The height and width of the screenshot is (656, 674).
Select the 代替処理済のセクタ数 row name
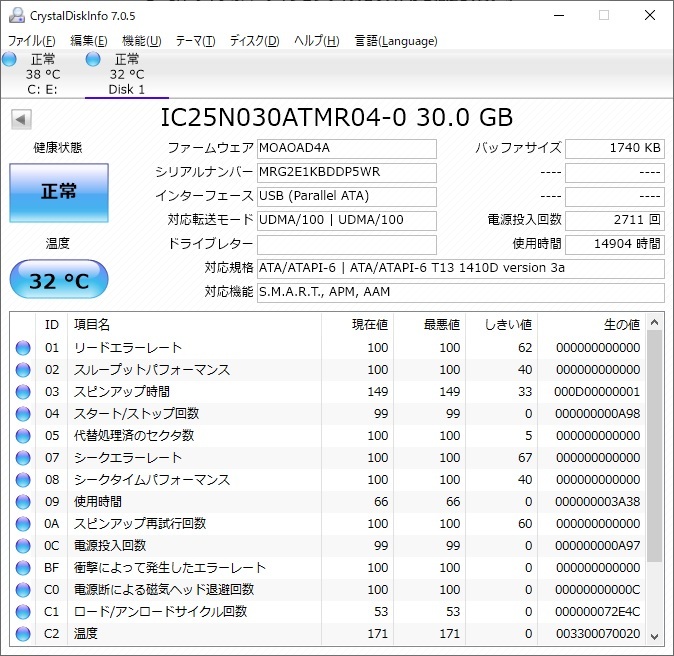(x=134, y=435)
